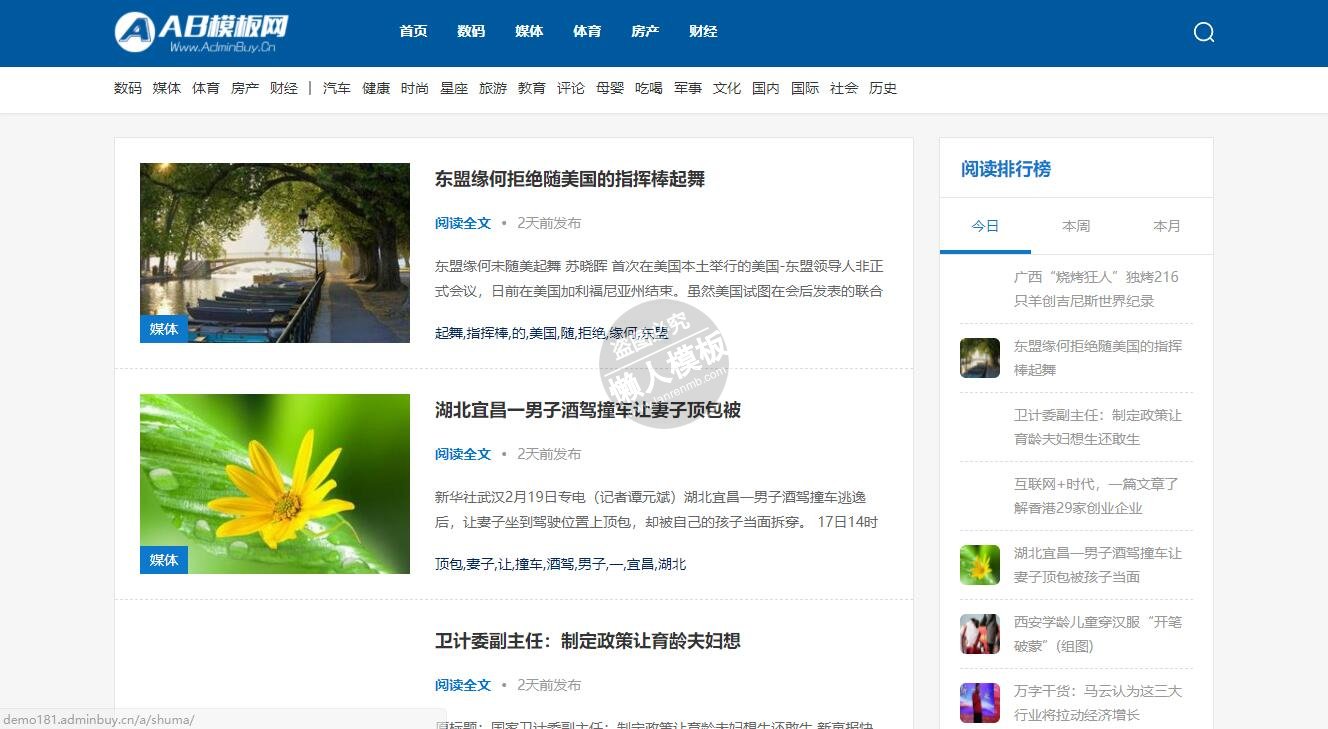Viewport: 1328px width, 729px height.
Task: Click the 阅读排行榜 sidebar heading
Action: pyautogui.click(x=1006, y=169)
